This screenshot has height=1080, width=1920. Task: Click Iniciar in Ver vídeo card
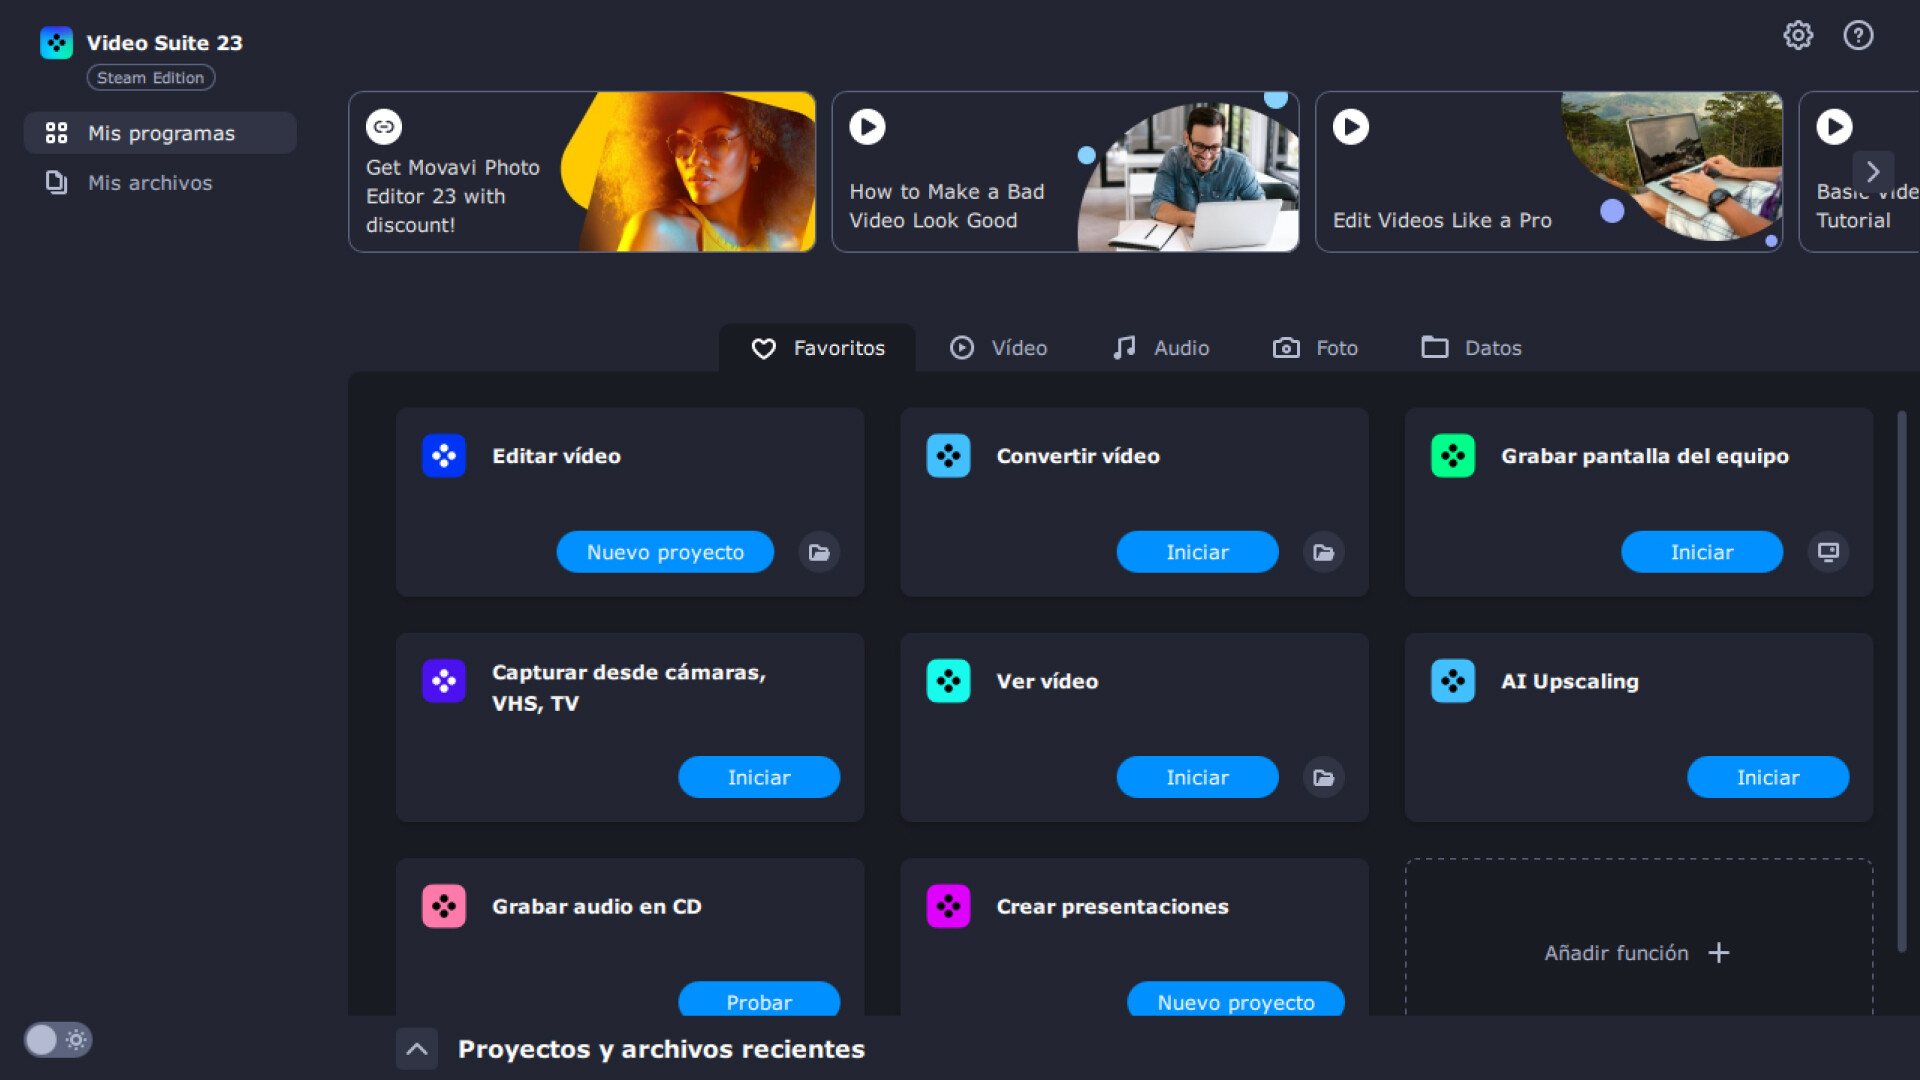click(x=1197, y=777)
